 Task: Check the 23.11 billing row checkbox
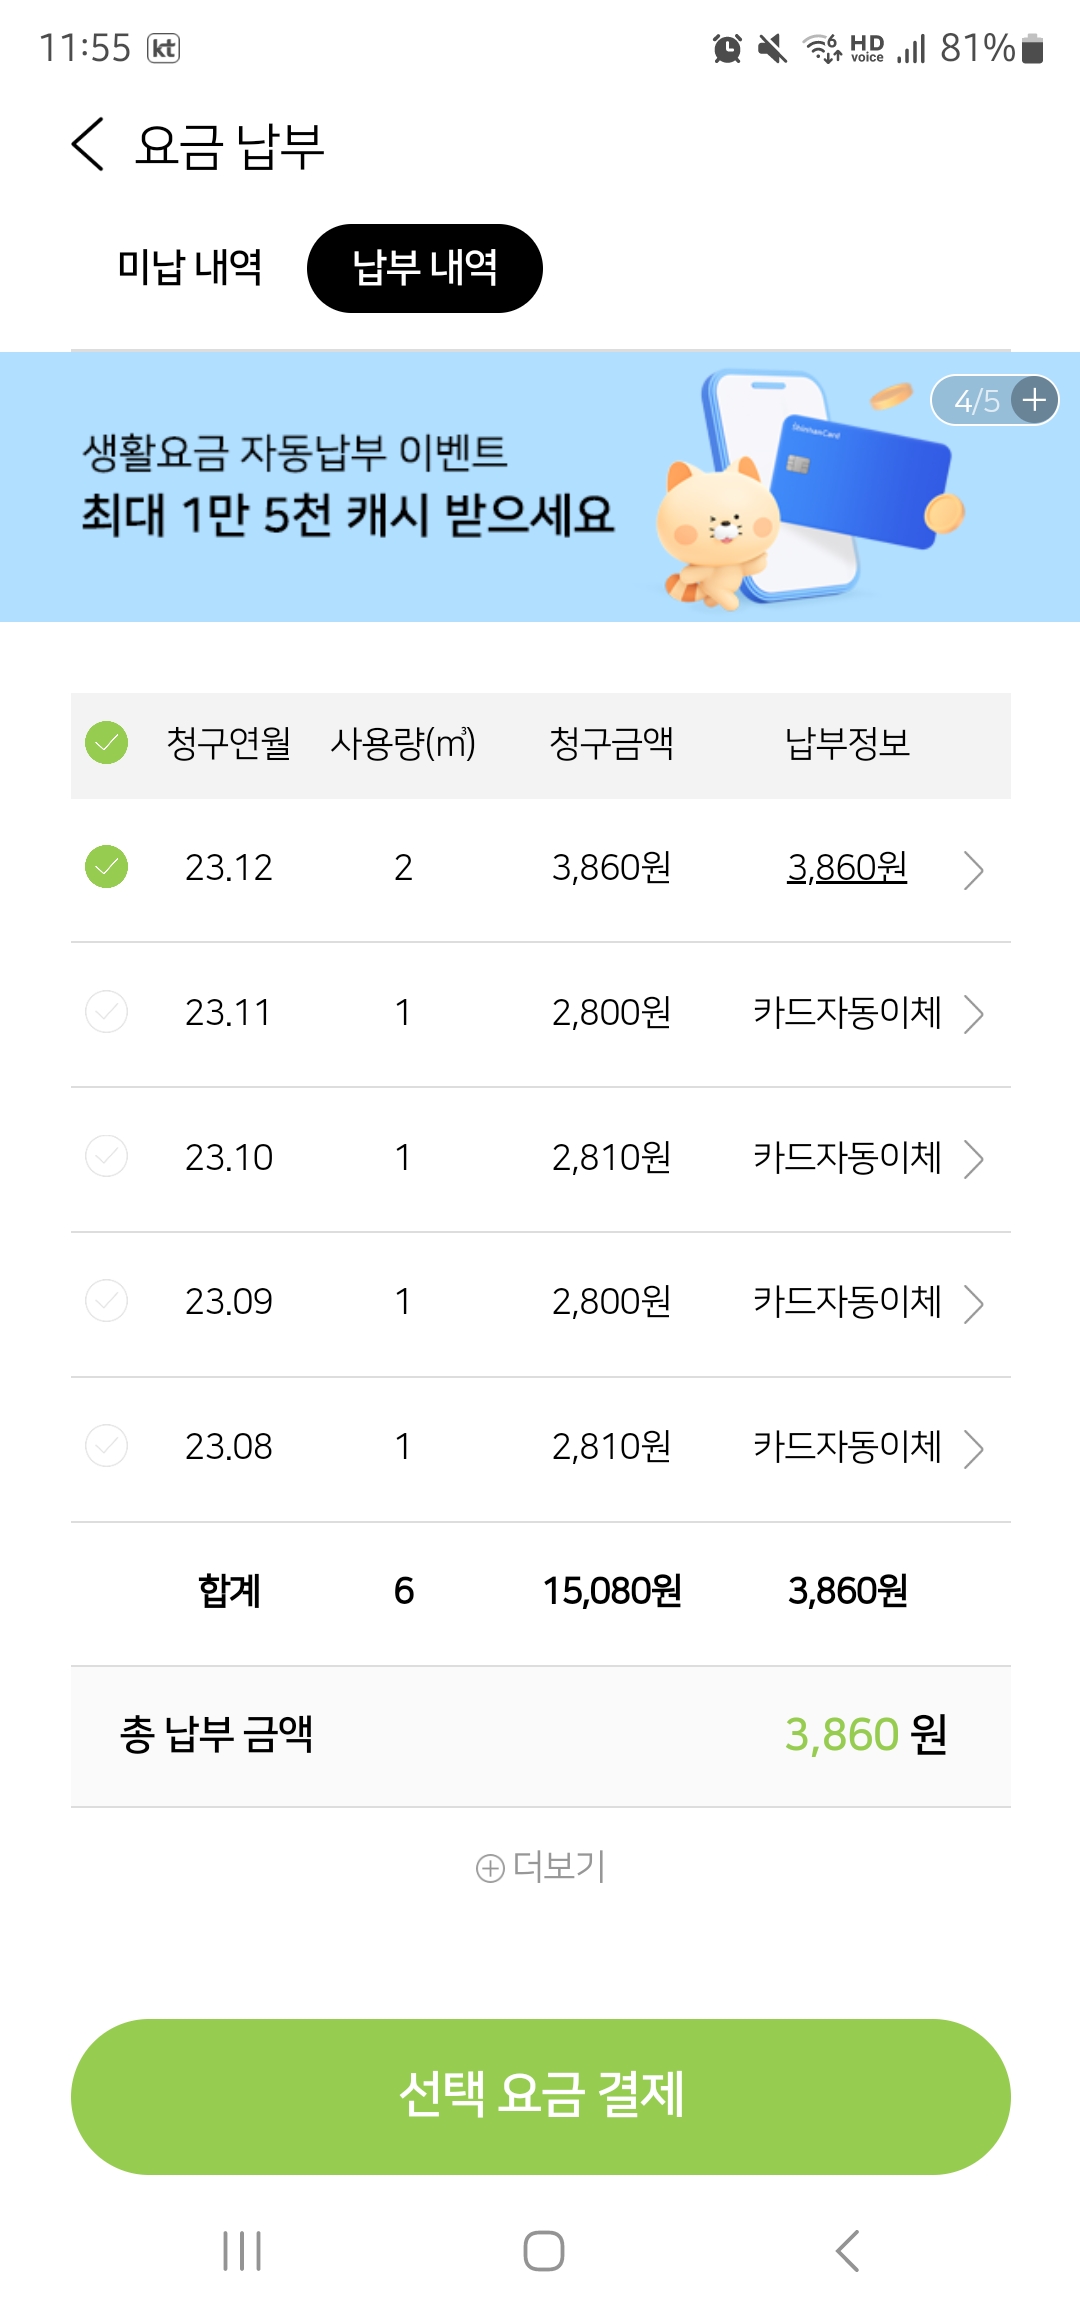[107, 1012]
